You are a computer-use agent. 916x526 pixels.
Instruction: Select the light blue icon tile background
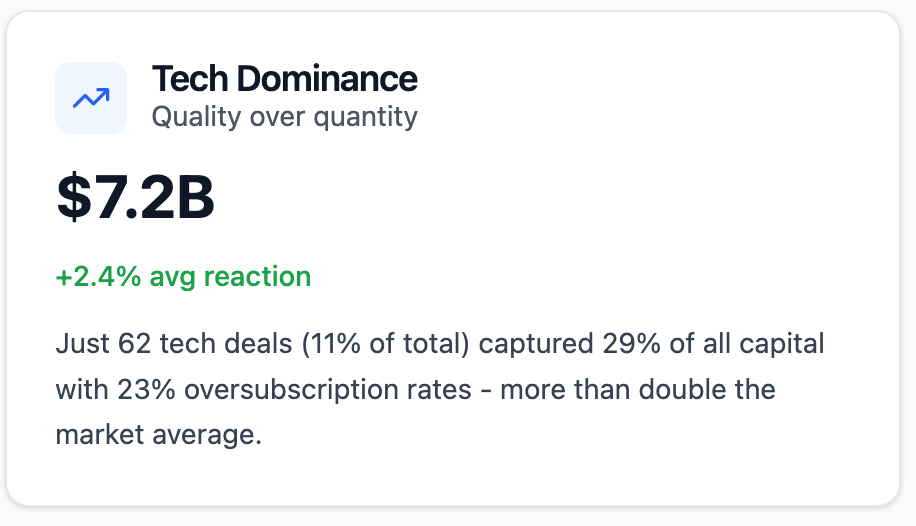click(x=91, y=98)
